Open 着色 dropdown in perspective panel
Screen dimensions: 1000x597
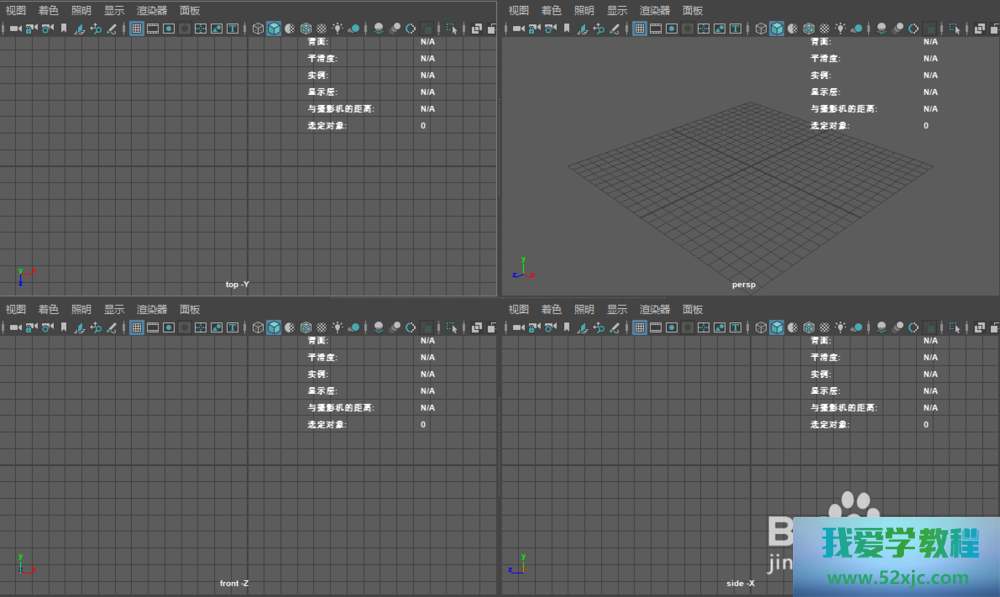click(x=551, y=10)
